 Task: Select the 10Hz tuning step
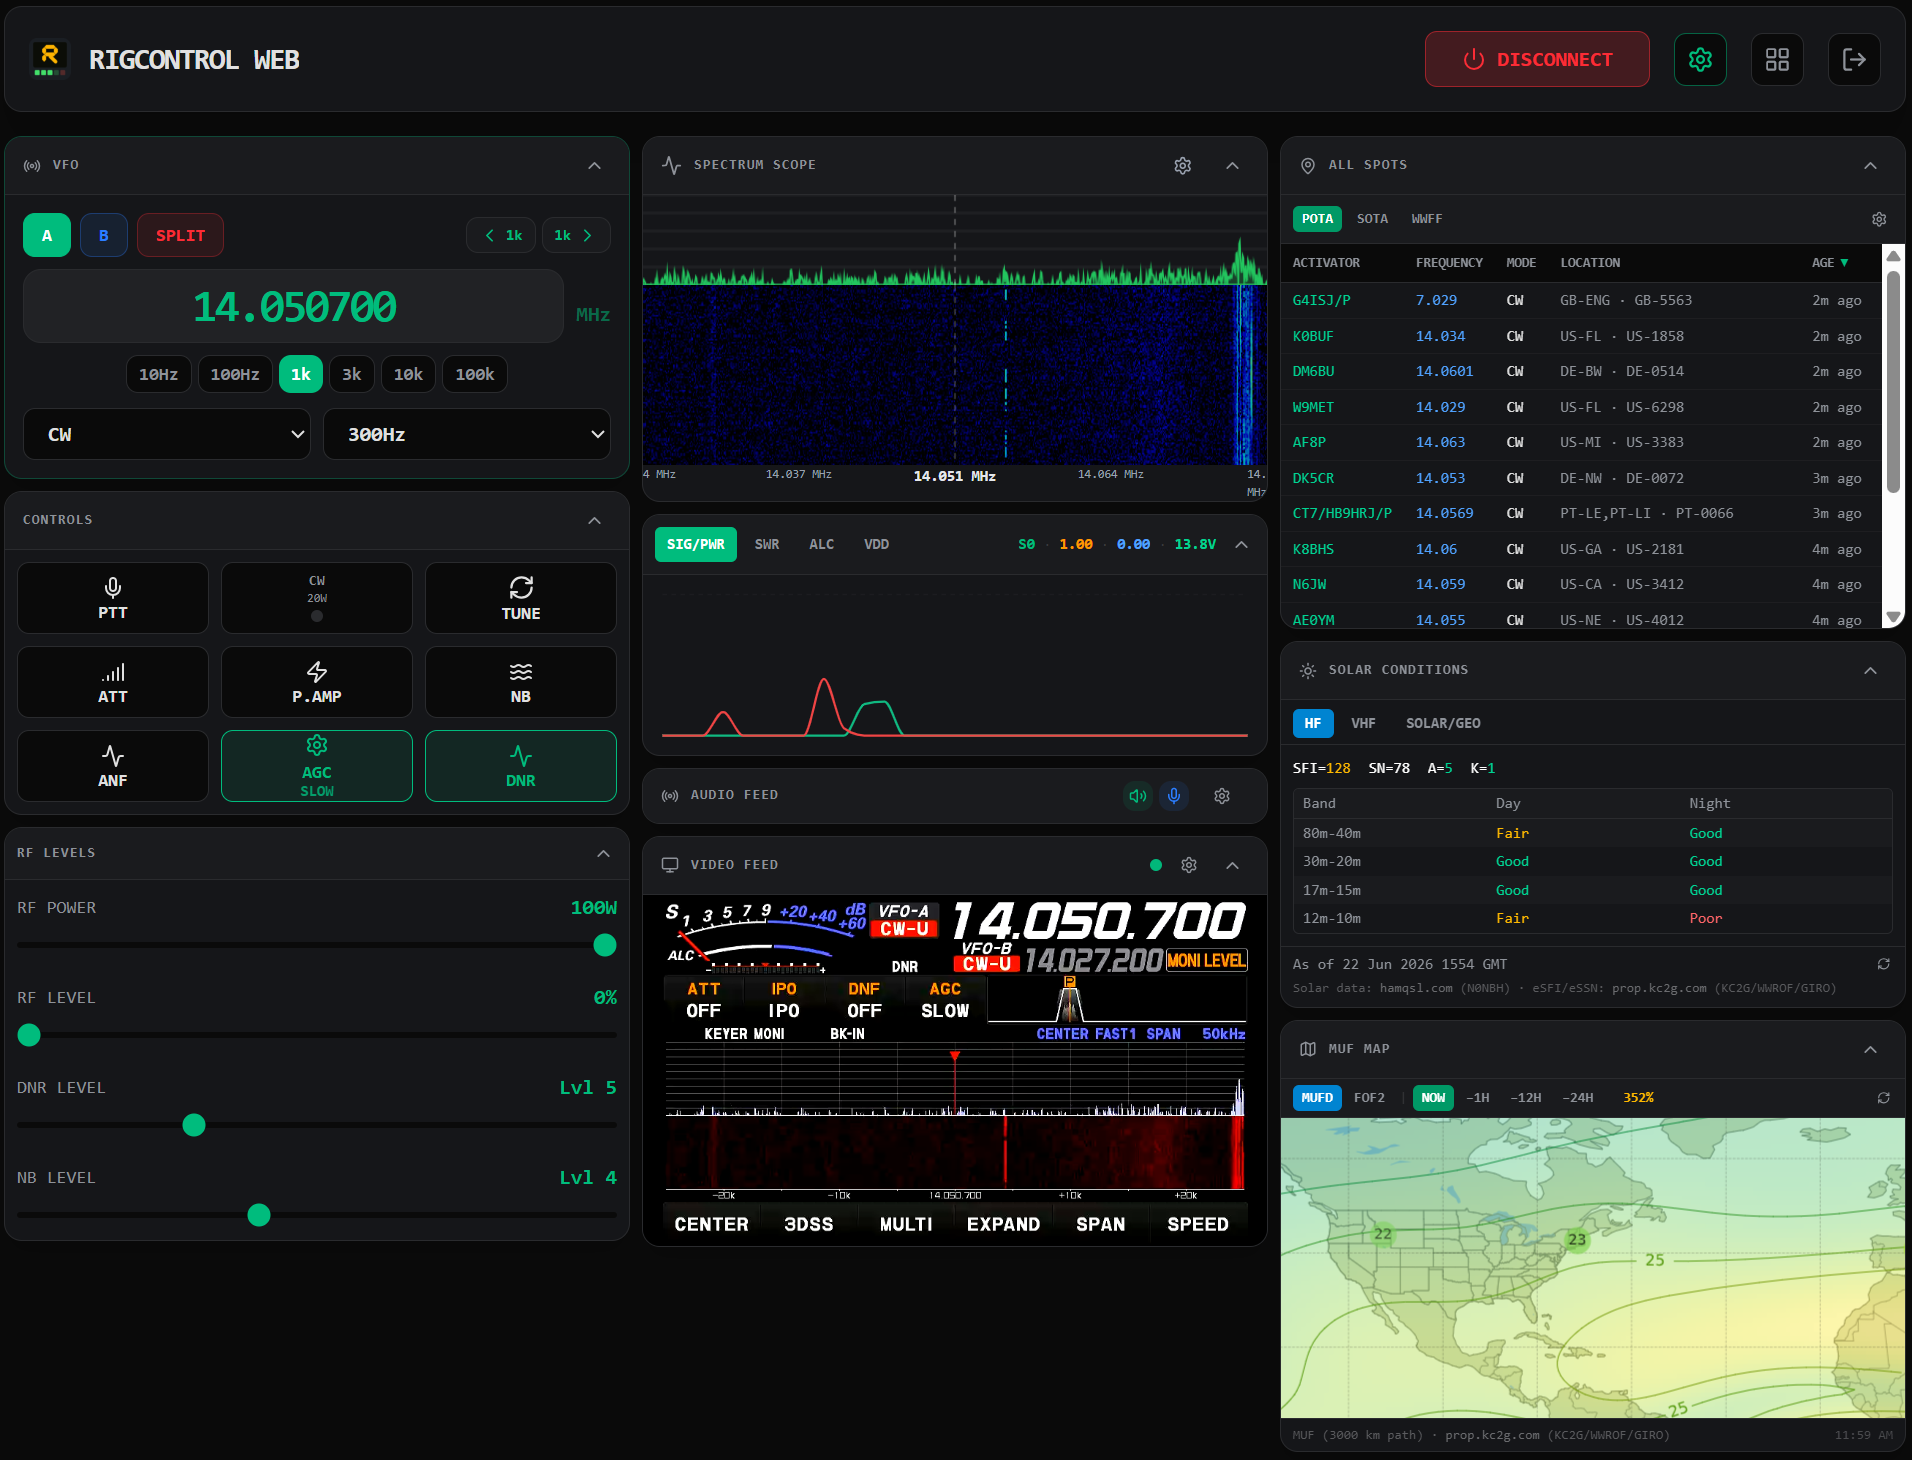158,375
